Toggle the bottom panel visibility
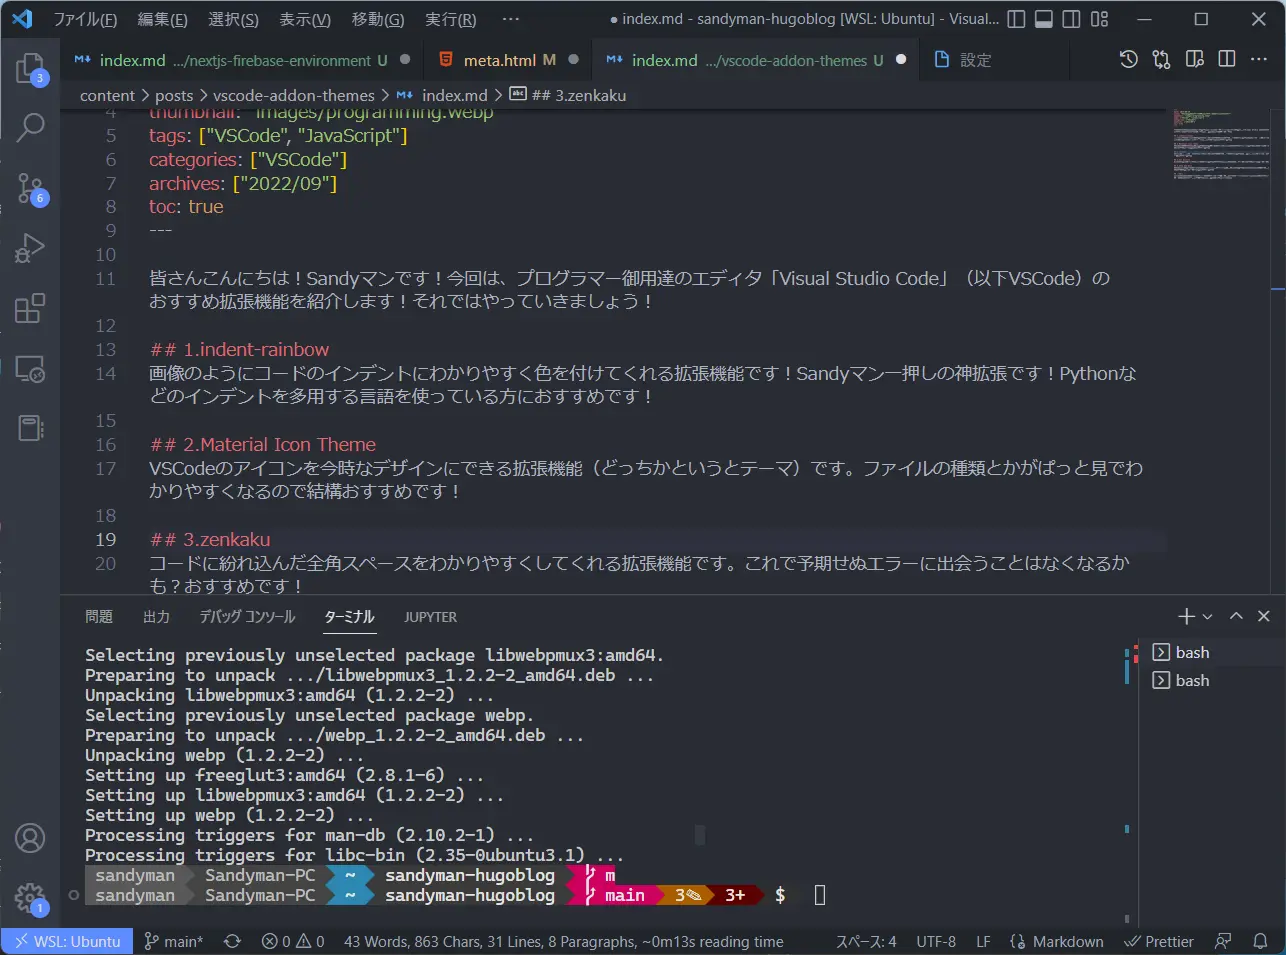Viewport: 1286px width, 955px height. point(1044,19)
